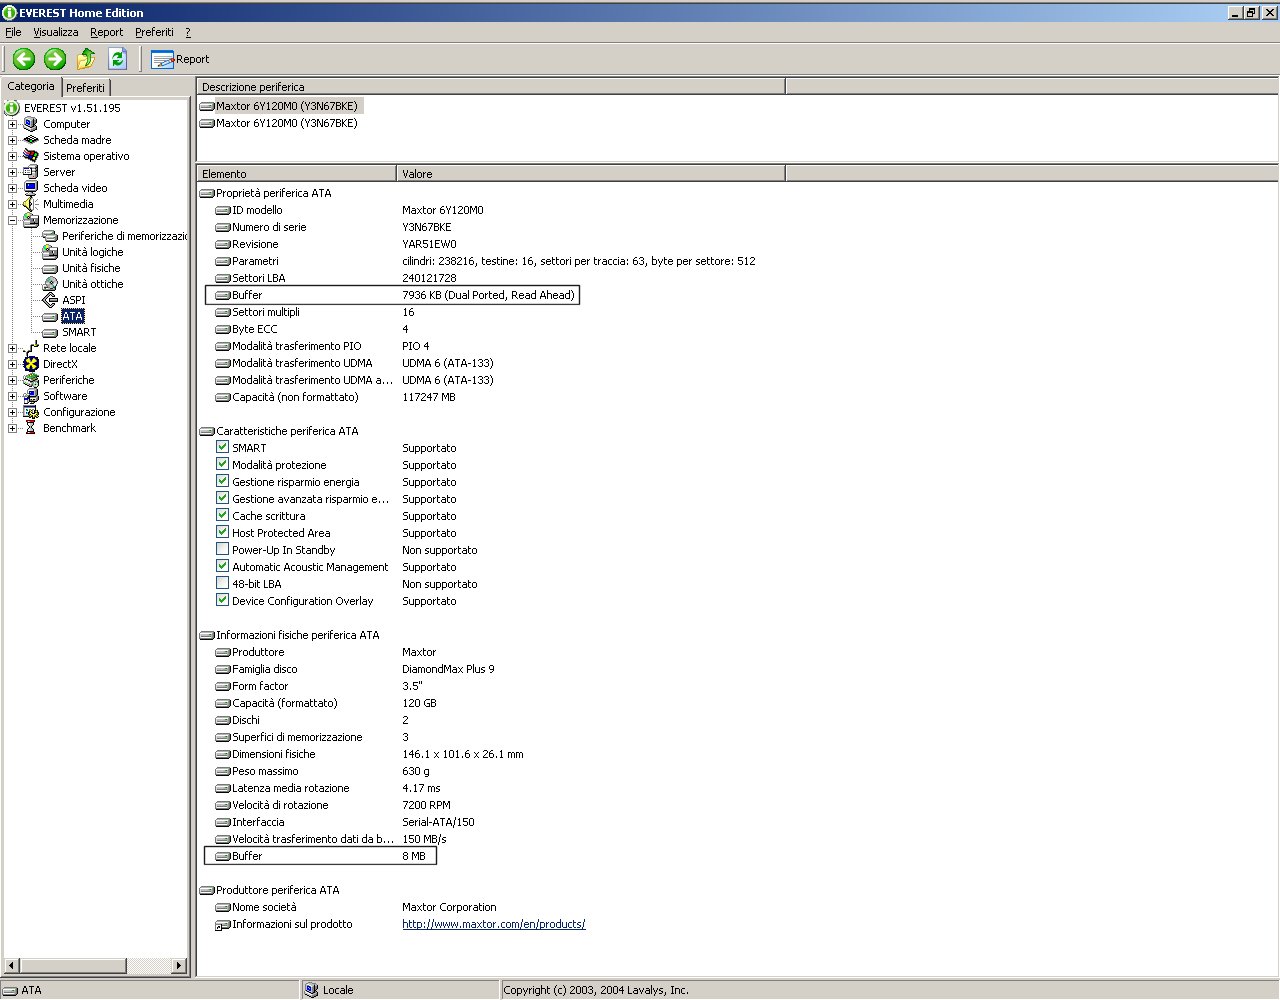
Task: Click the Up level toolbar icon
Action: tap(86, 59)
